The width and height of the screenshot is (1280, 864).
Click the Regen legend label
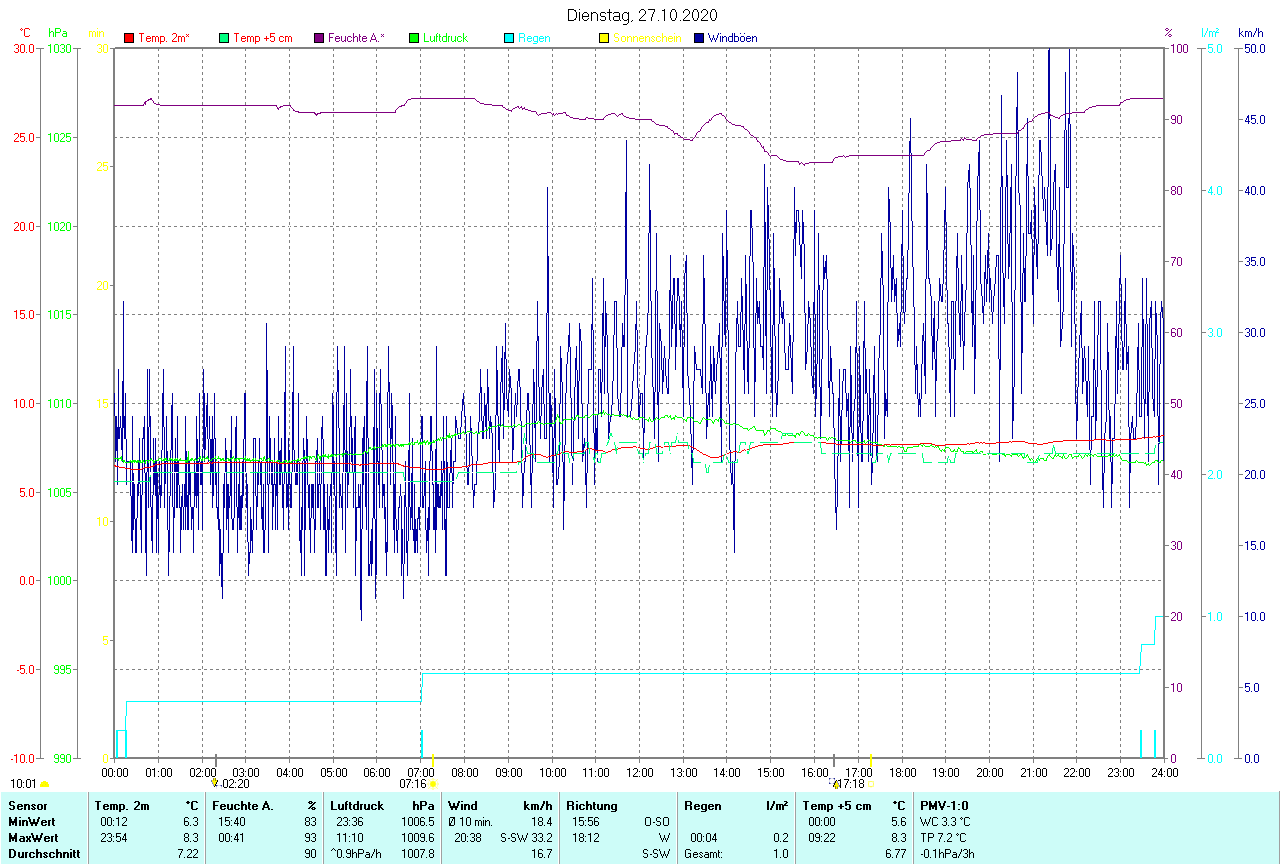coord(534,38)
